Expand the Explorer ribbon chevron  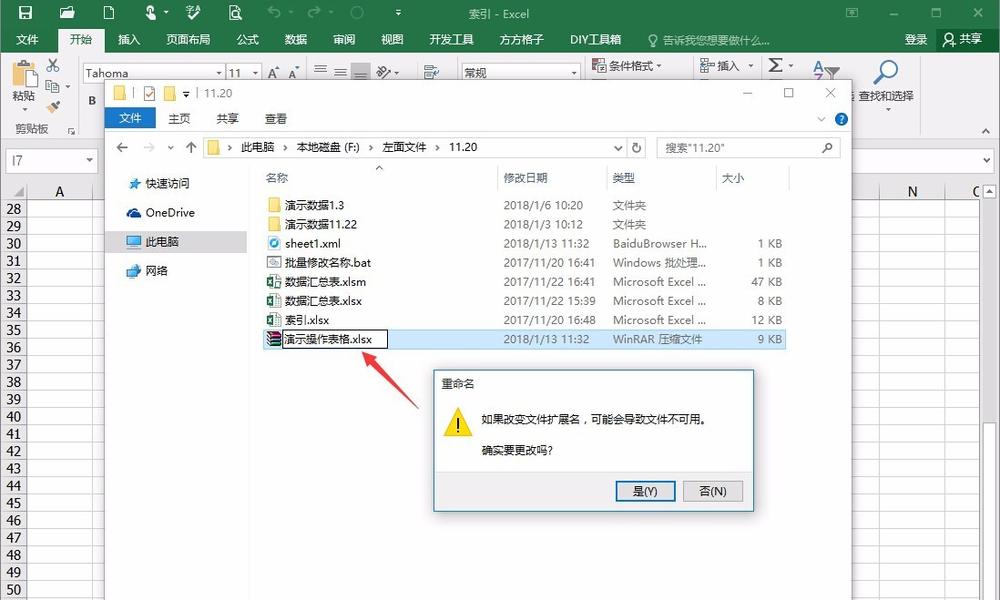(x=821, y=119)
